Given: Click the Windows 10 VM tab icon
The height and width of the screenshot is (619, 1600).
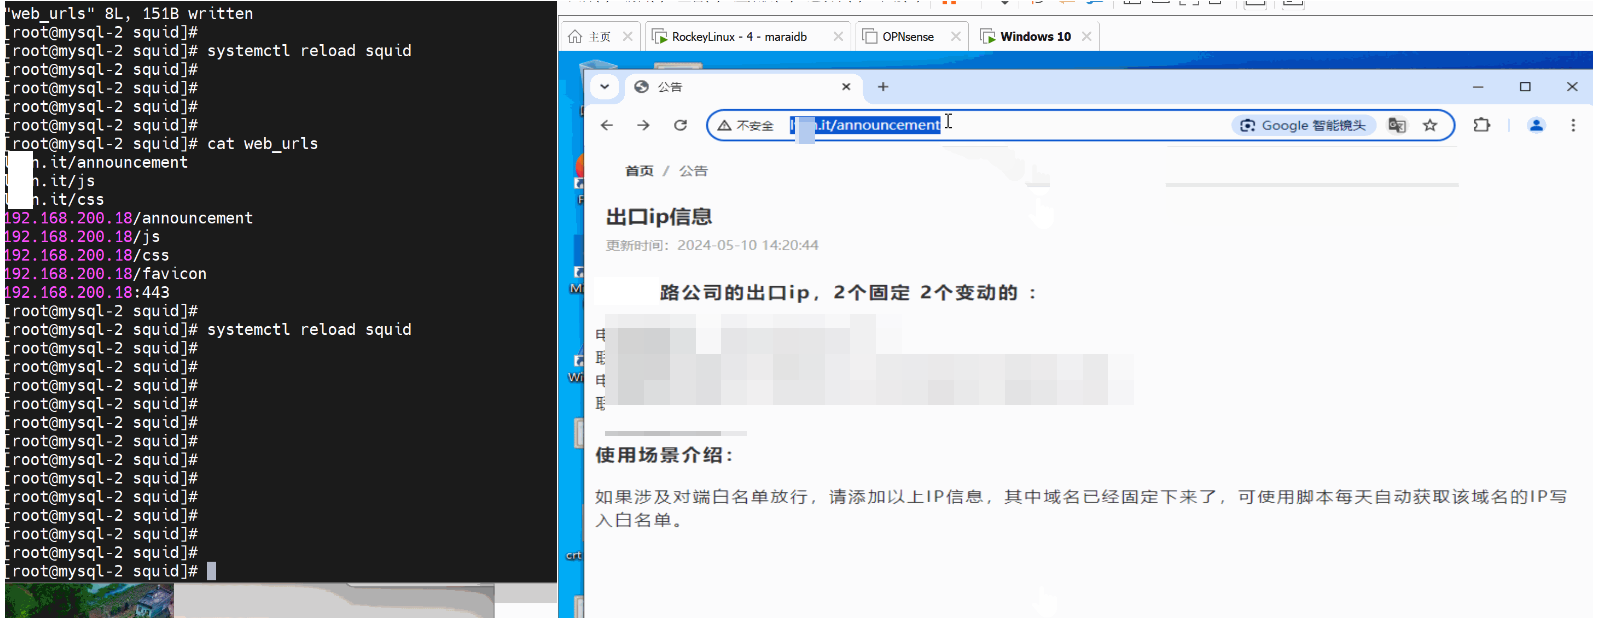Looking at the screenshot, I should point(988,36).
